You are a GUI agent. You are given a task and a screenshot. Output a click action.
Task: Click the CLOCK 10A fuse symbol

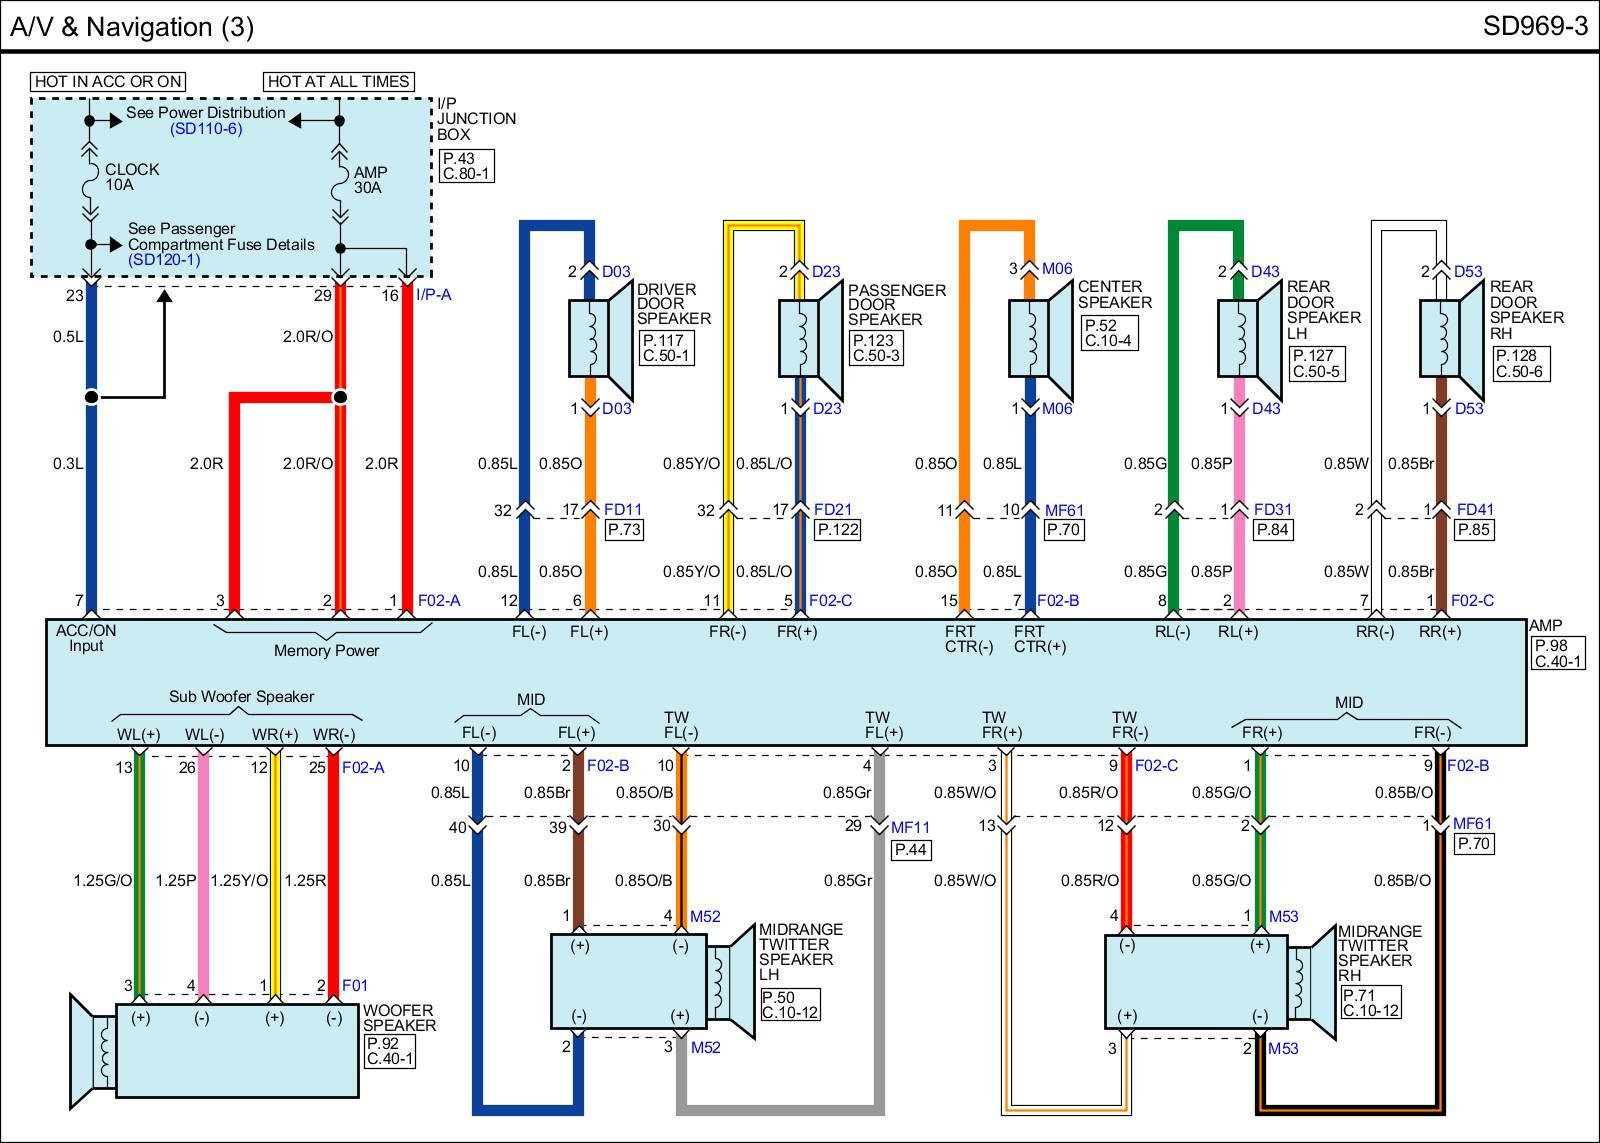coord(90,178)
